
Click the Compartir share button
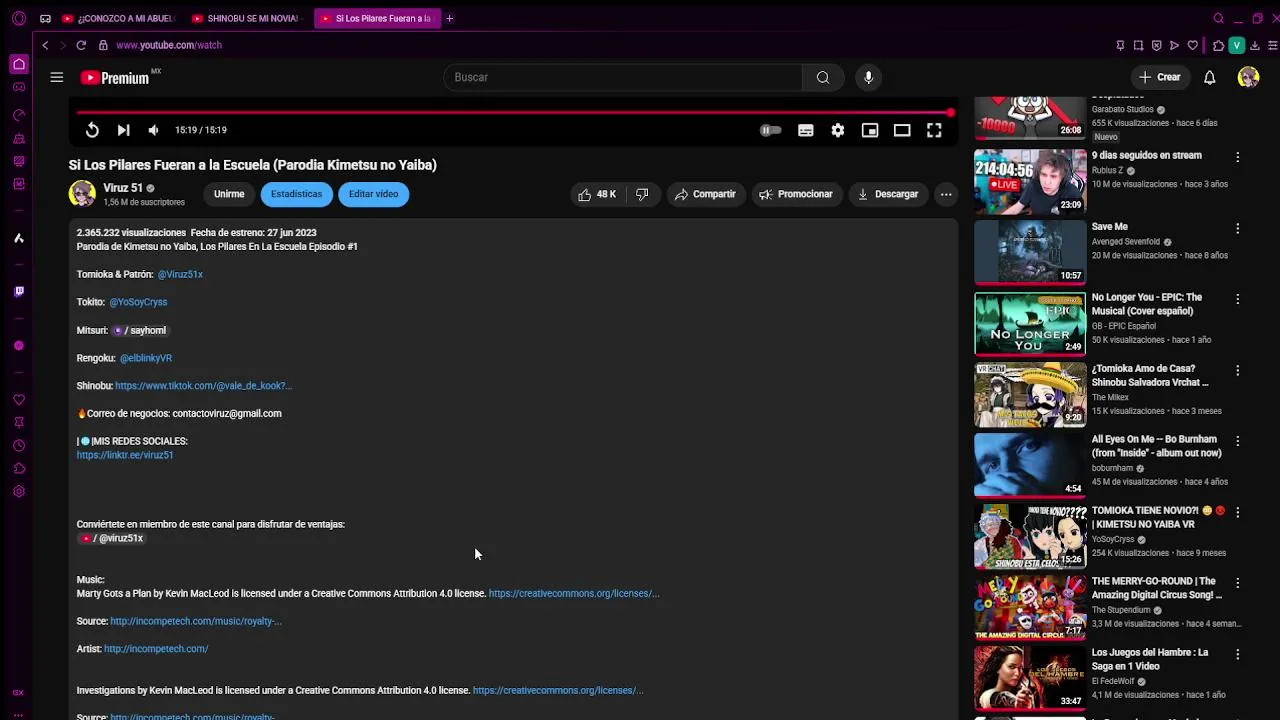pyautogui.click(x=705, y=194)
